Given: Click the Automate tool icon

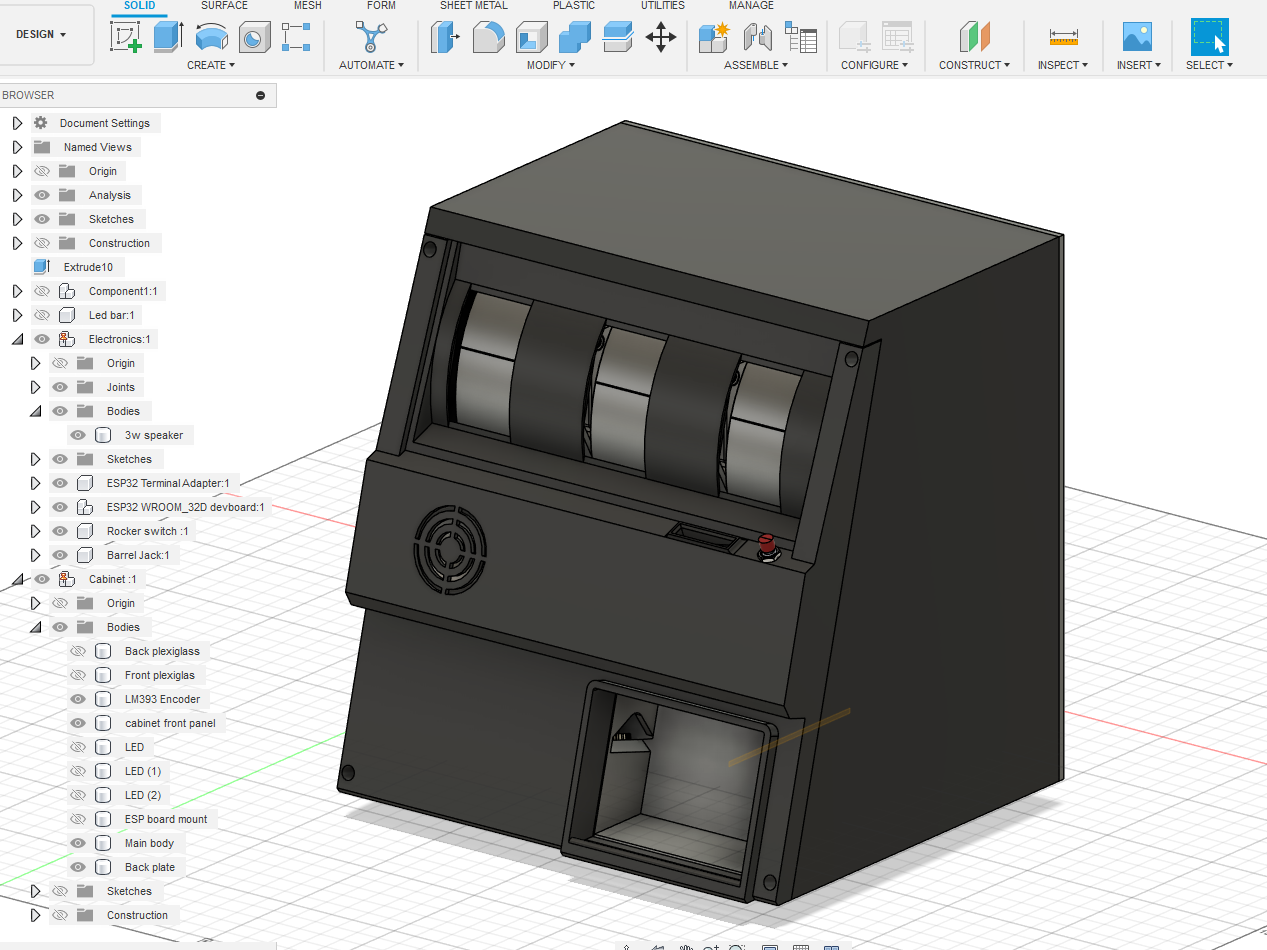Looking at the screenshot, I should (371, 38).
